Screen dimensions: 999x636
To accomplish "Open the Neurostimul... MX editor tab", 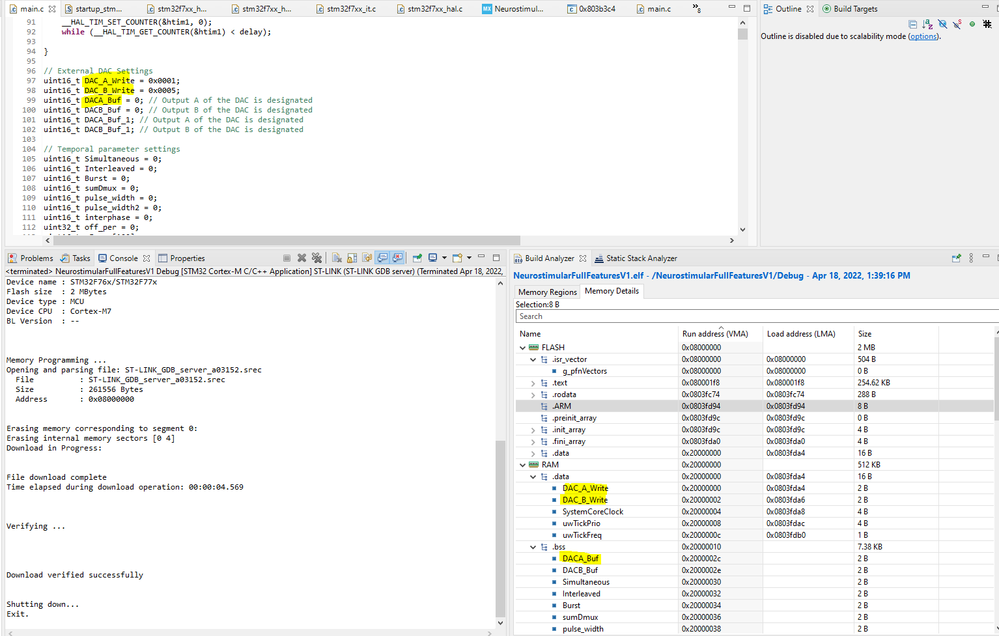I will tap(513, 9).
